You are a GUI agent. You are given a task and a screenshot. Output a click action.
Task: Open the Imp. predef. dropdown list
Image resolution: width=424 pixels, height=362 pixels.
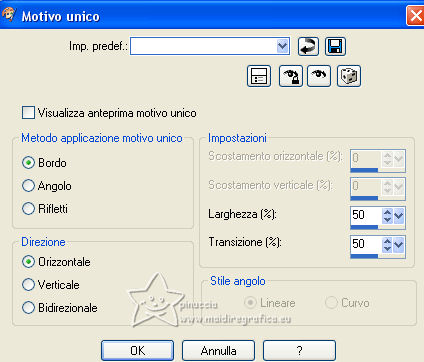[x=282, y=46]
